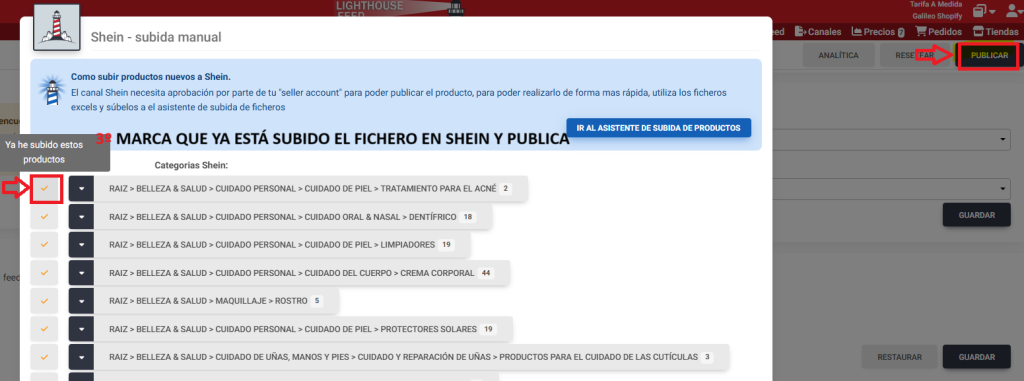The image size is (1024, 381).
Task: Click the 'Tarifa A Medida' text in the top bar
Action: point(936,5)
